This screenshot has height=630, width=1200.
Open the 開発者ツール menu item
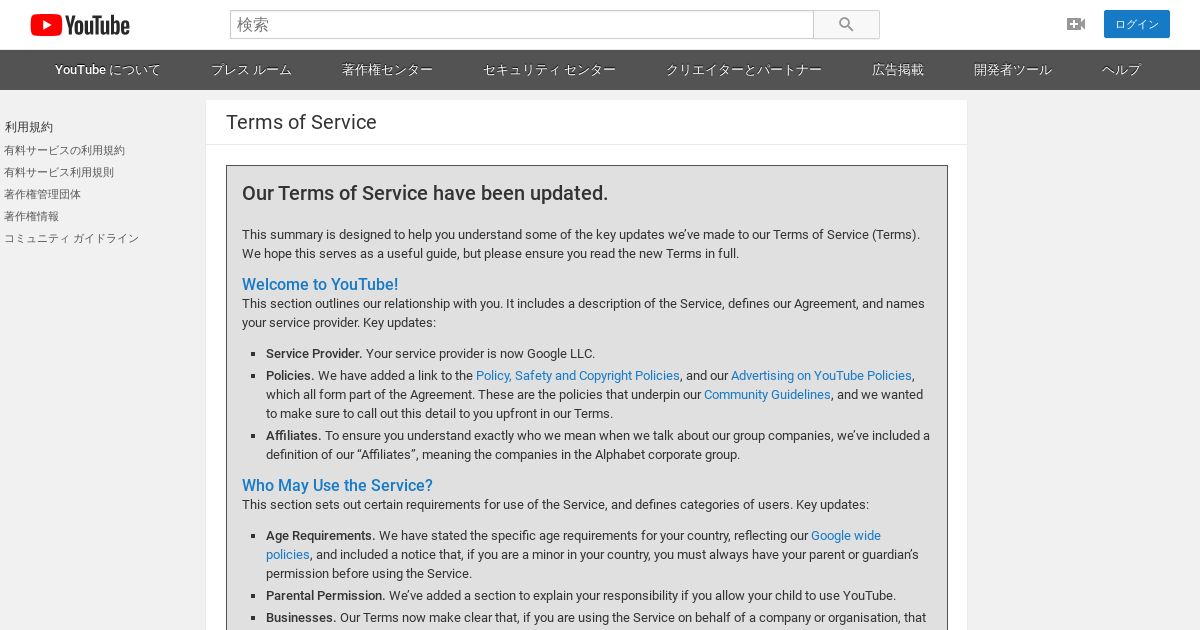[1013, 70]
